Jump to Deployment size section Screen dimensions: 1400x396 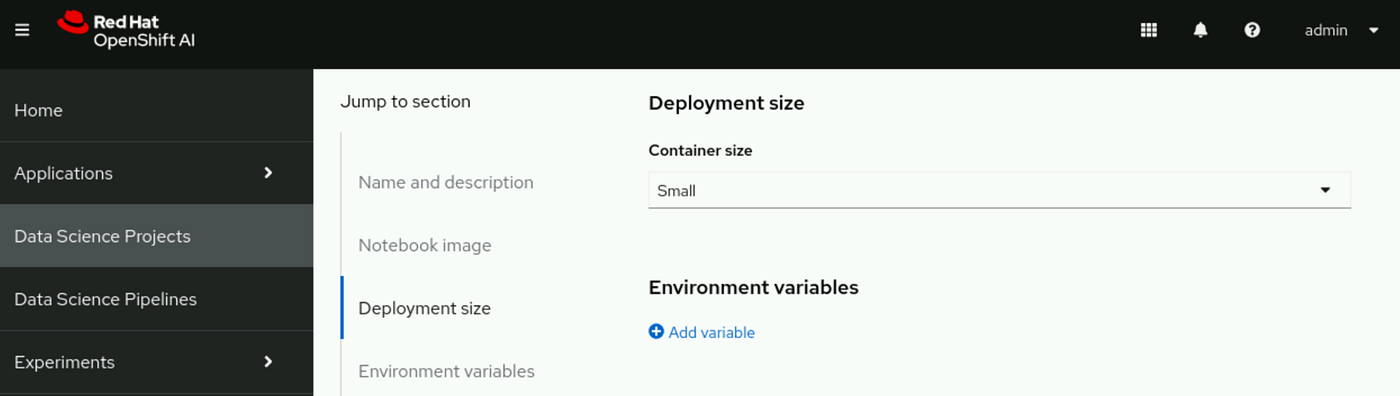[x=425, y=308]
